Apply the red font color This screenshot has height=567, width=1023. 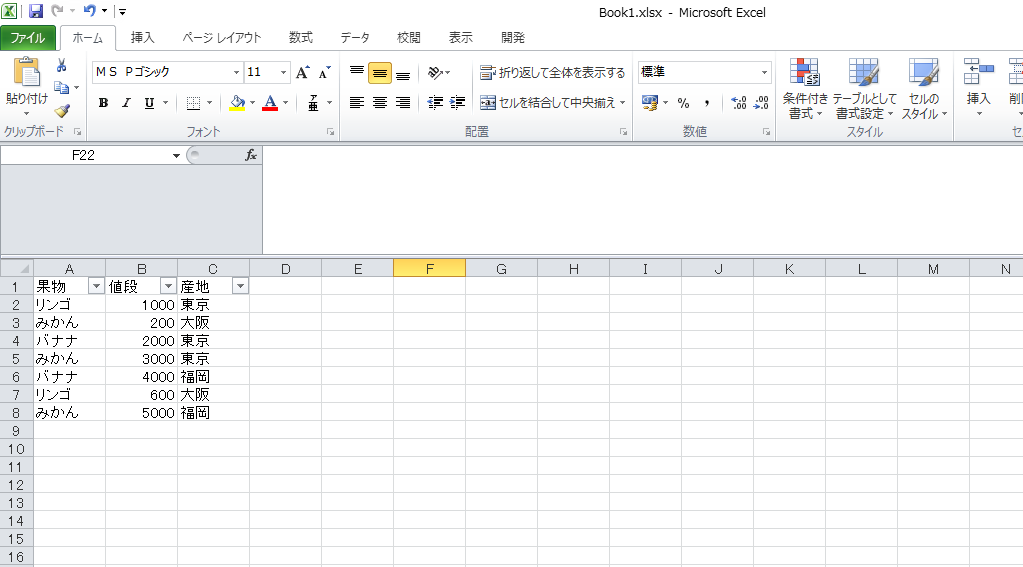pyautogui.click(x=270, y=103)
